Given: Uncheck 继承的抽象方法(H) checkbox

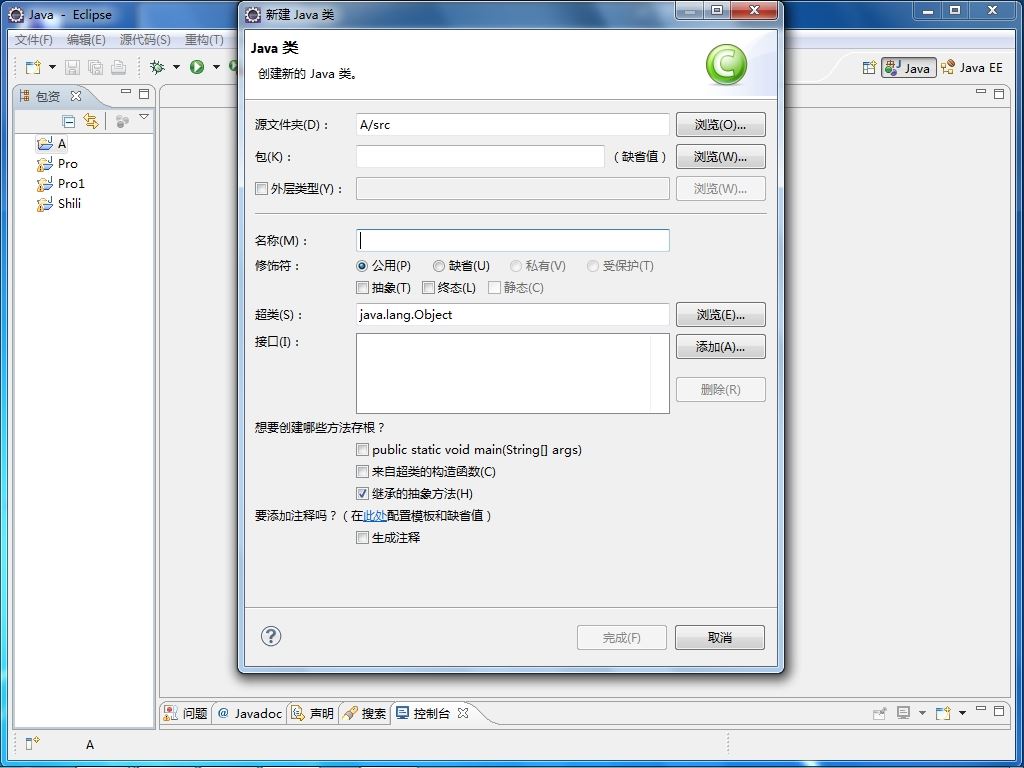Looking at the screenshot, I should 362,494.
